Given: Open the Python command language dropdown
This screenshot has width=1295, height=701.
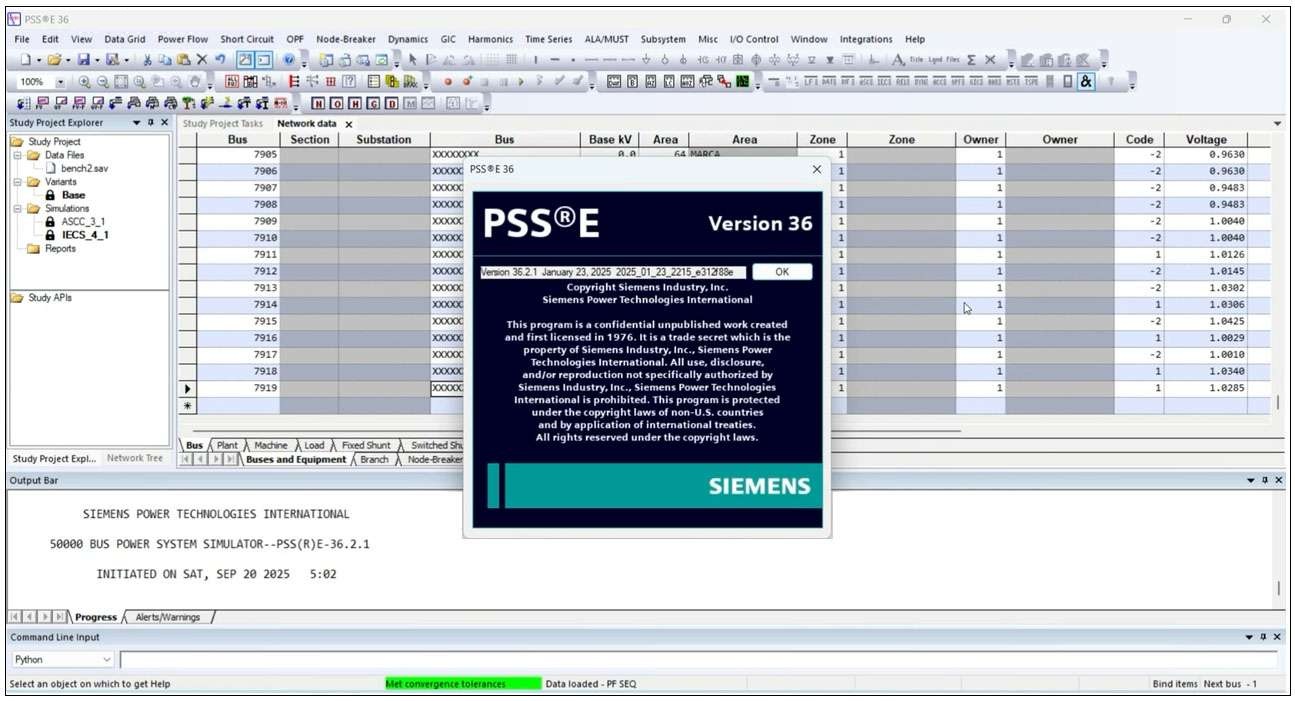Looking at the screenshot, I should click(107, 660).
